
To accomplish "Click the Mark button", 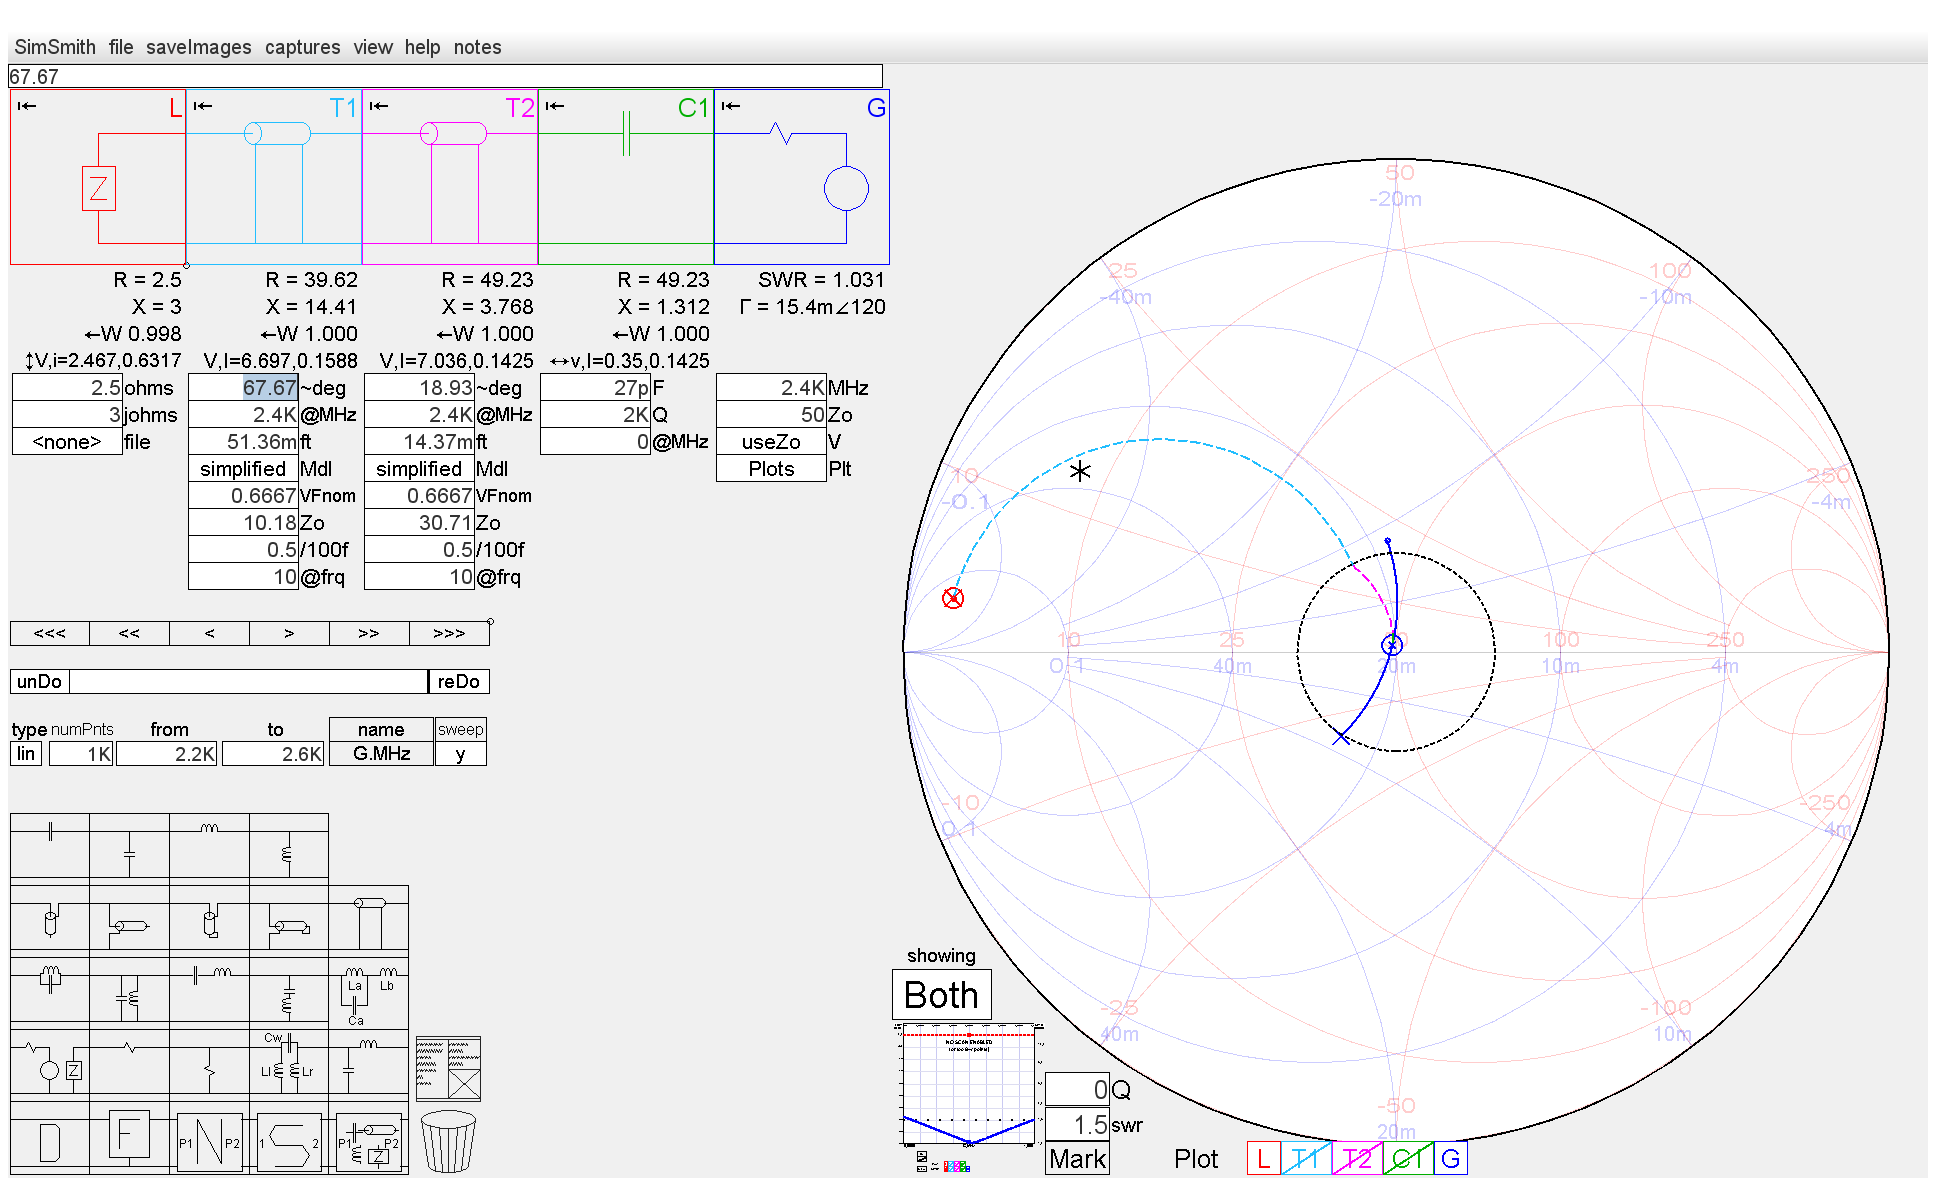I will coord(1077,1159).
